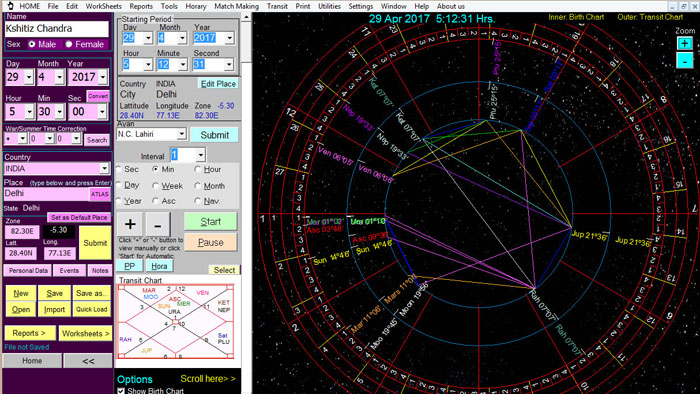Click the Import button

click(x=54, y=309)
